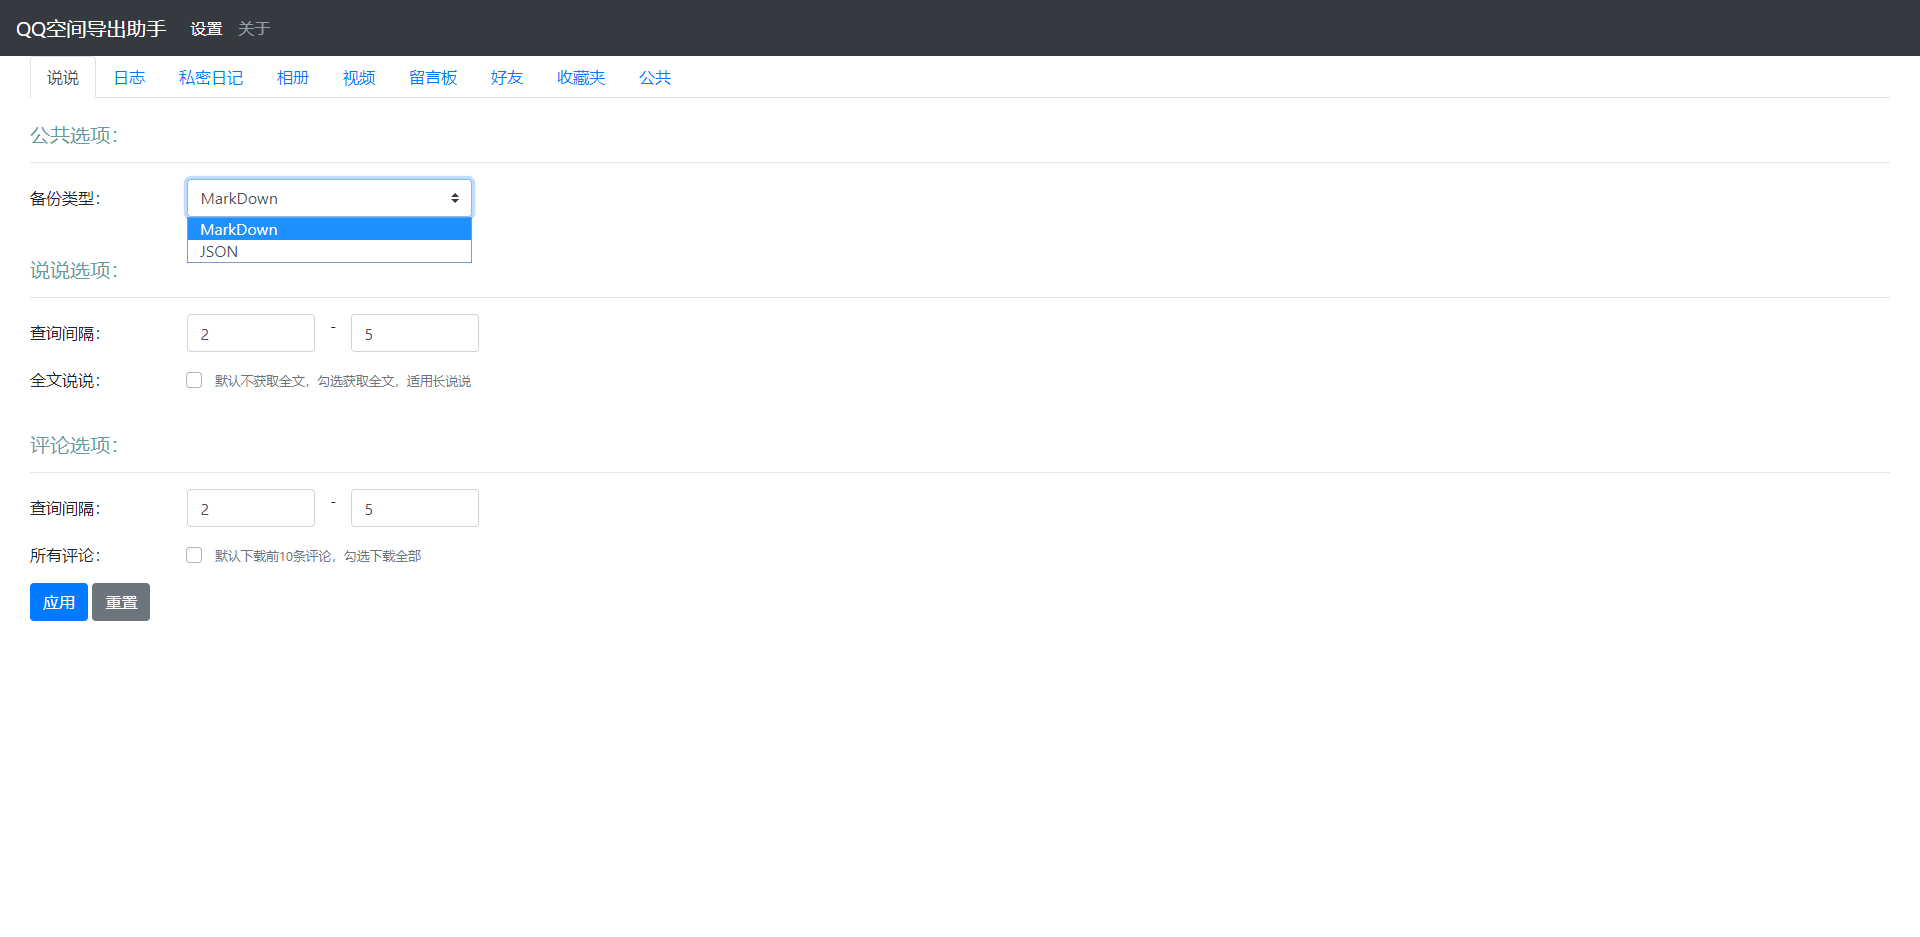Click the gray 重置 button

(121, 602)
